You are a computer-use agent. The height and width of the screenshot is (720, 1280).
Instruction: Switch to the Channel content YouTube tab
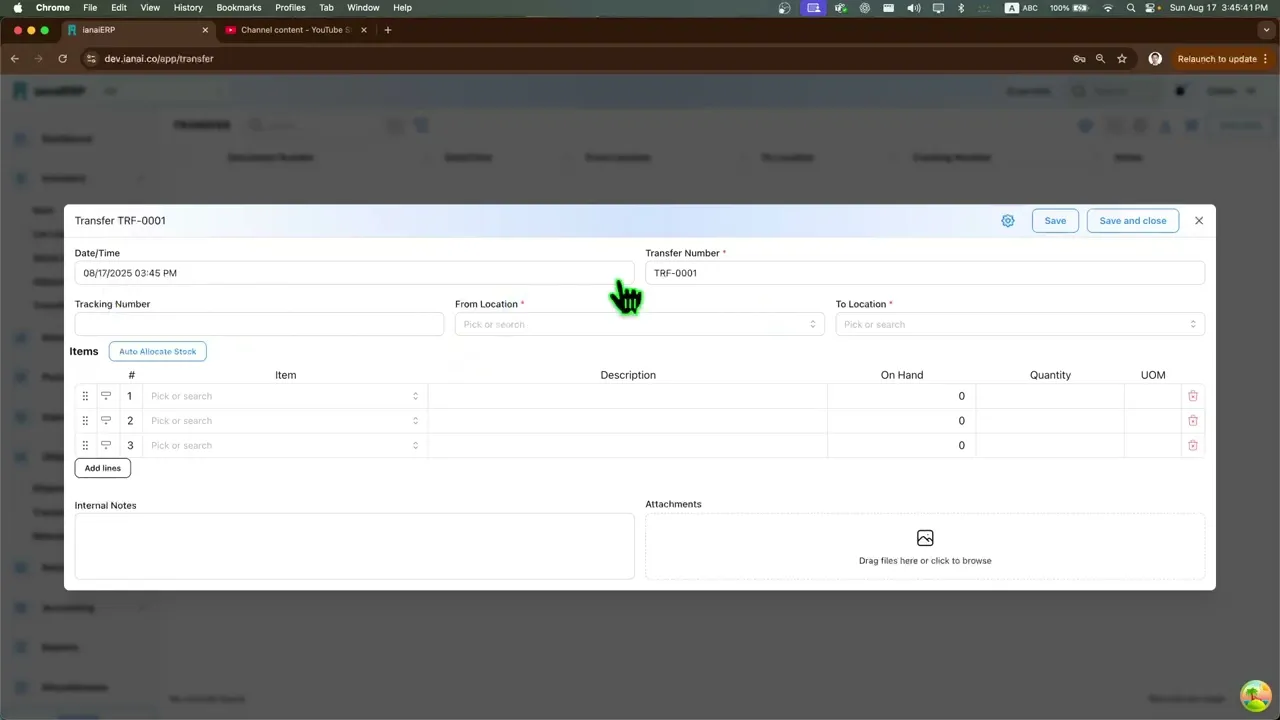click(296, 30)
